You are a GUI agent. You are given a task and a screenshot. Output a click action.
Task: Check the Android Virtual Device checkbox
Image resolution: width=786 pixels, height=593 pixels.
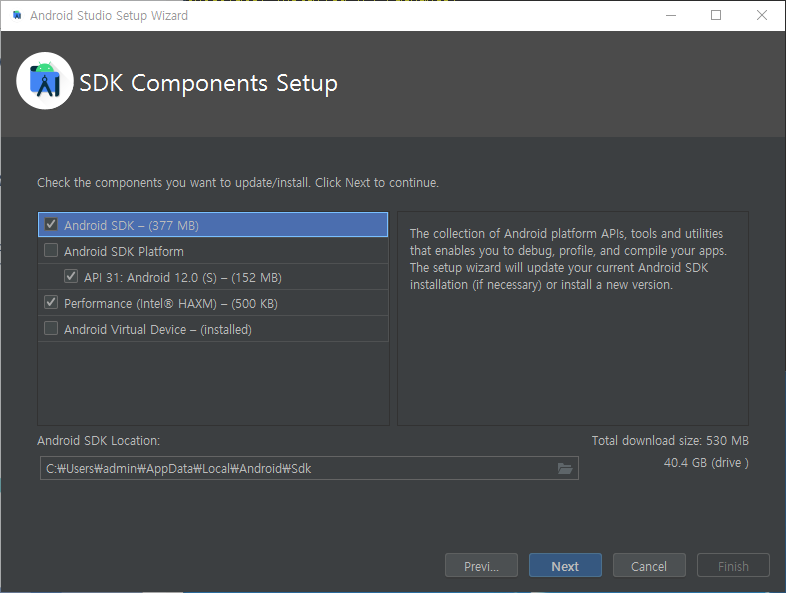point(51,328)
